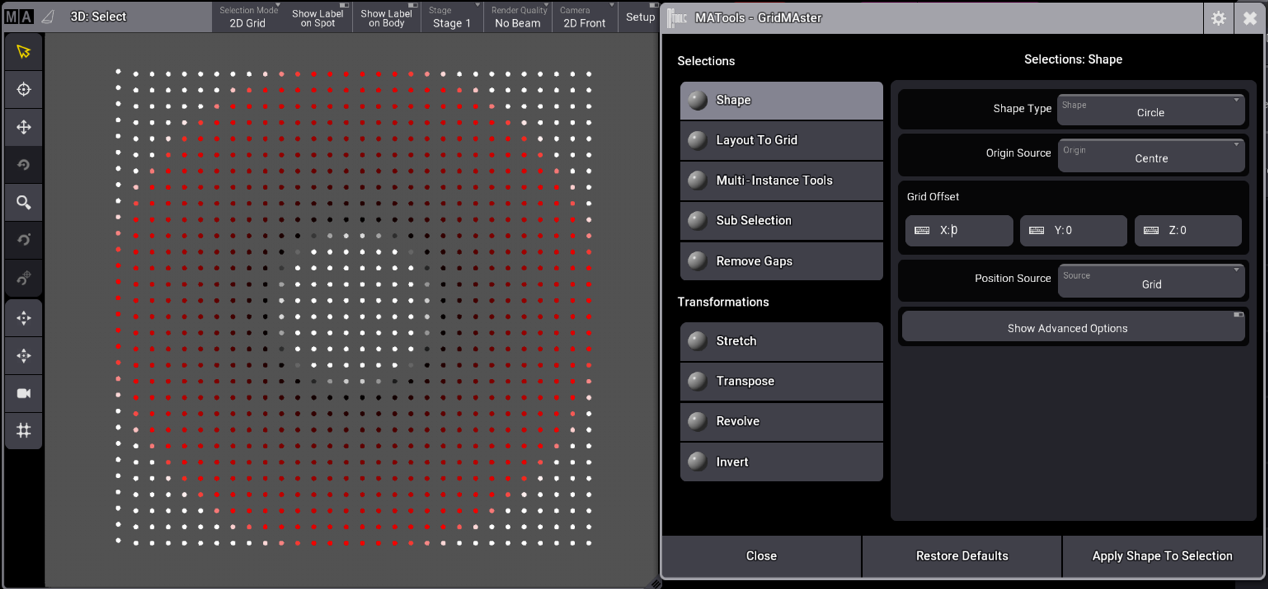The height and width of the screenshot is (589, 1268).
Task: Click the Origin Source label
Action: tap(1018, 153)
